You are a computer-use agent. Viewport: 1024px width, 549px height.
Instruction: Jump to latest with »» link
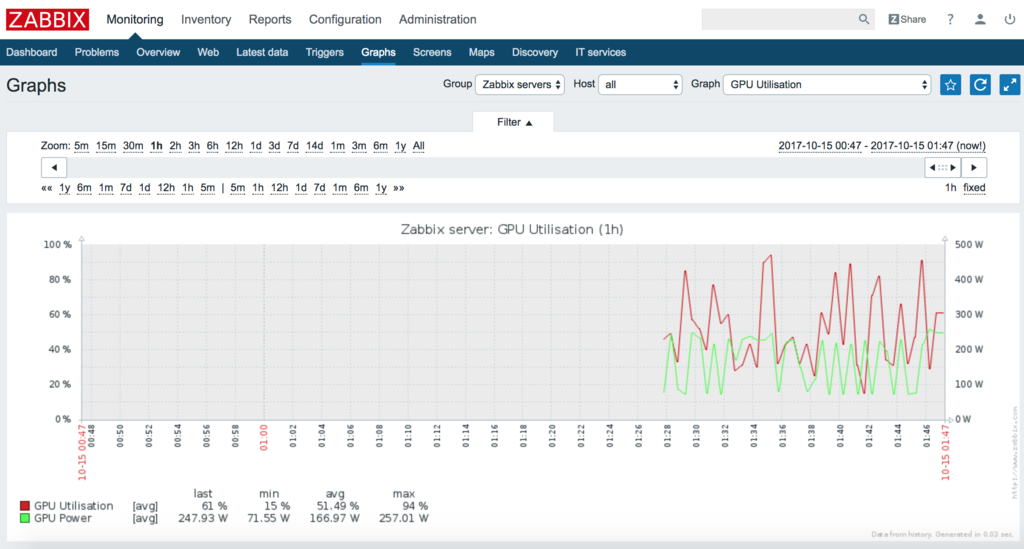click(x=398, y=188)
